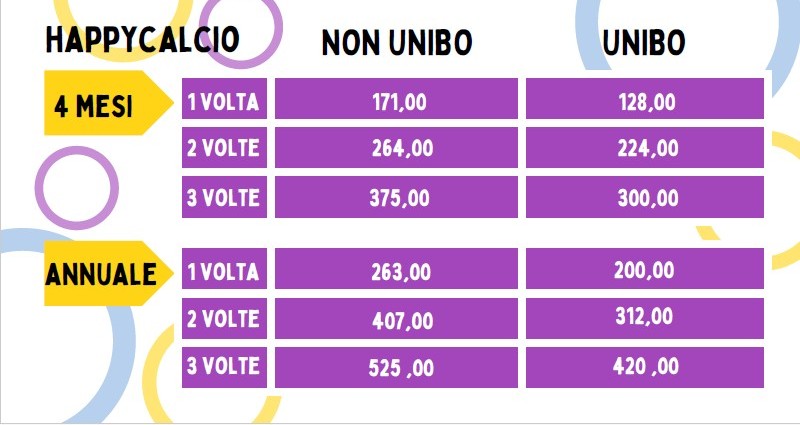Click the yellow ANNUALE arrow label
800x425 pixels.
tap(109, 273)
